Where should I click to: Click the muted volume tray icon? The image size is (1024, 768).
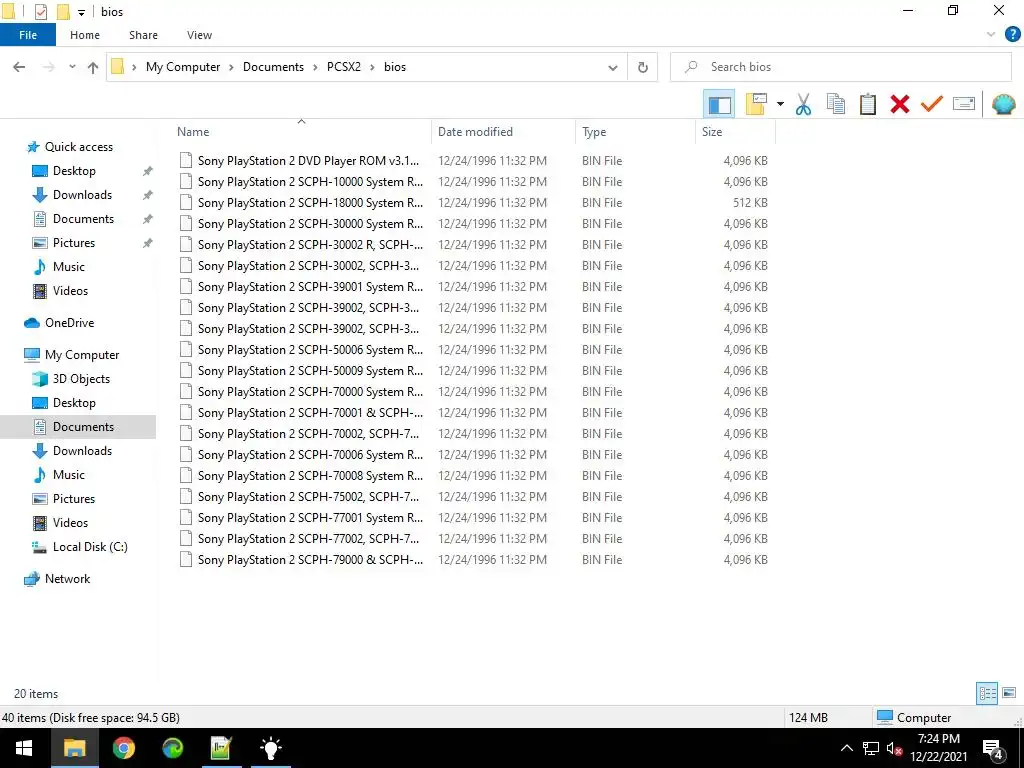point(894,749)
